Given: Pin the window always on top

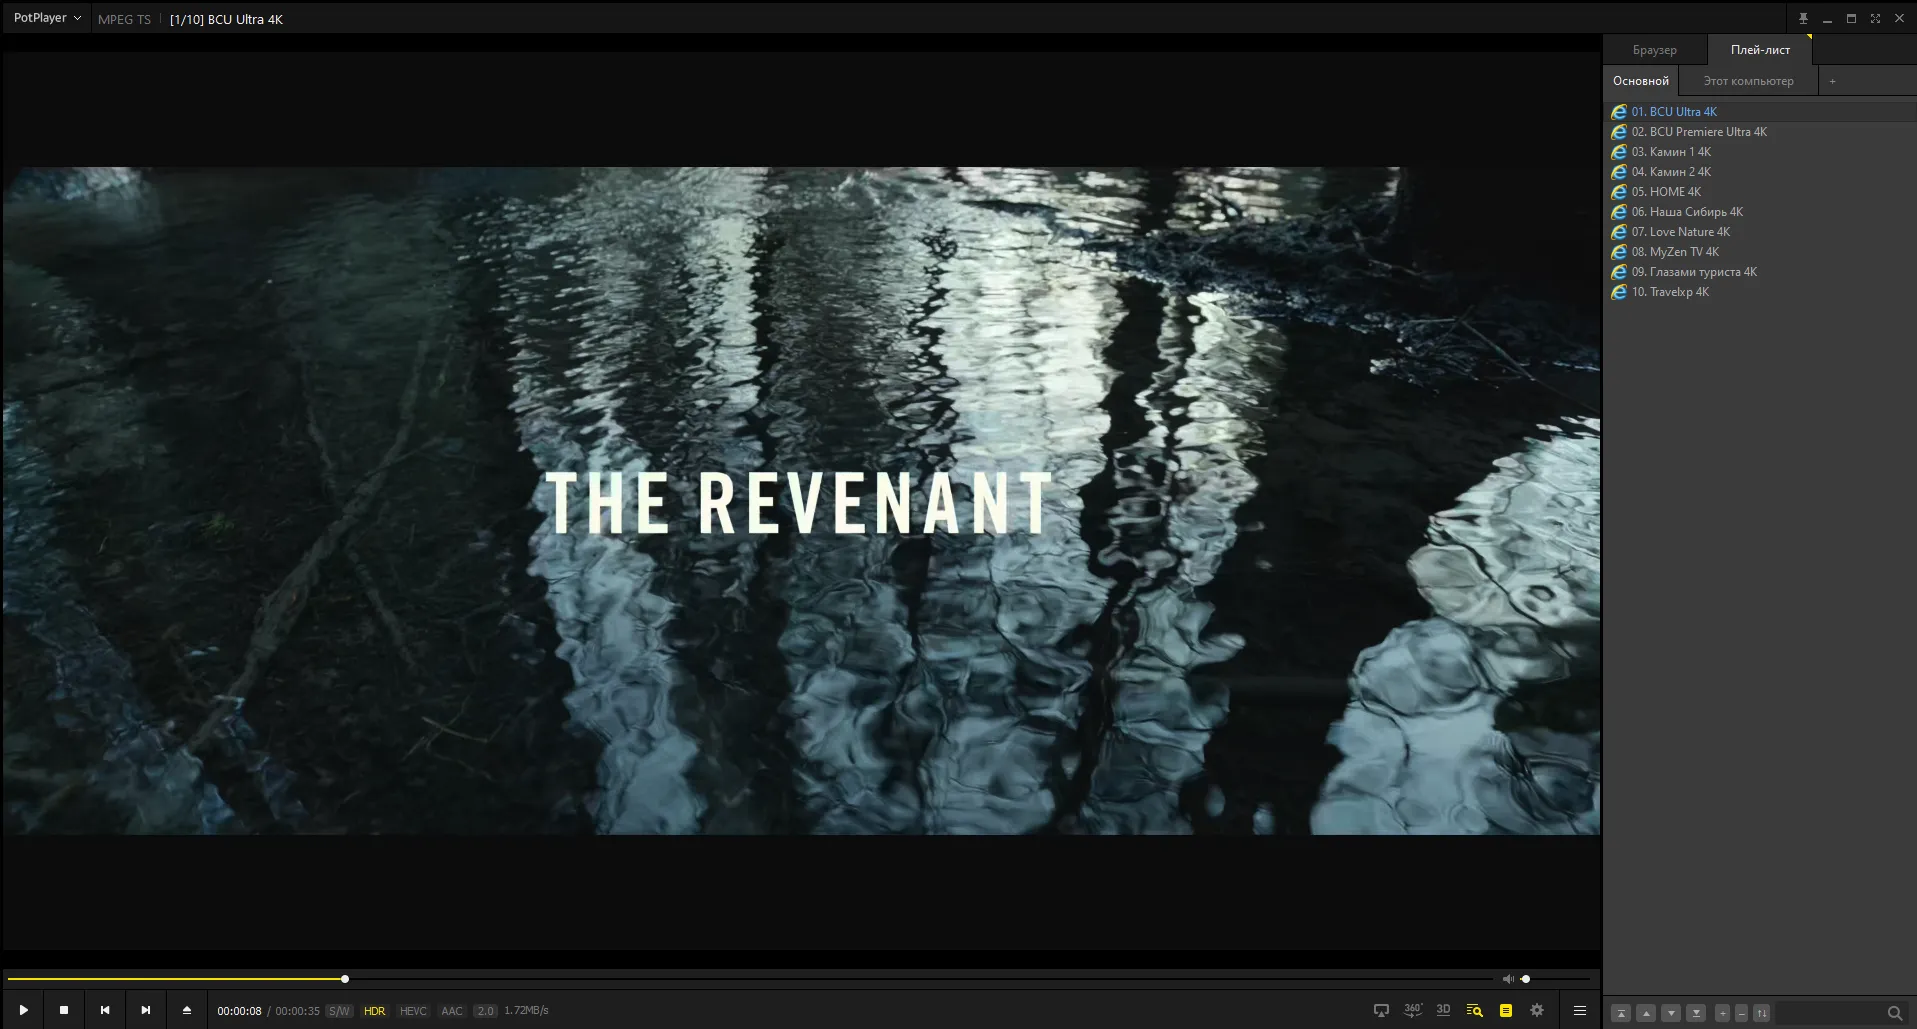Looking at the screenshot, I should pyautogui.click(x=1803, y=18).
